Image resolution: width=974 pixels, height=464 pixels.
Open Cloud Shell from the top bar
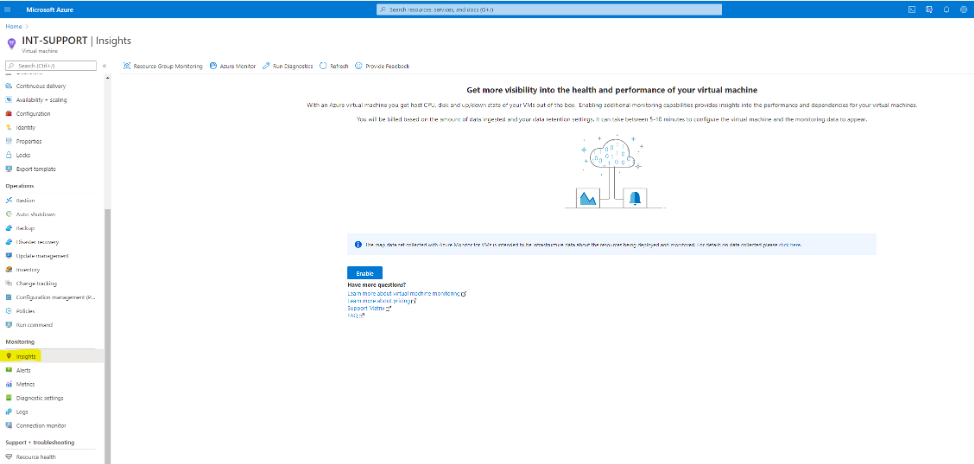[x=912, y=9]
